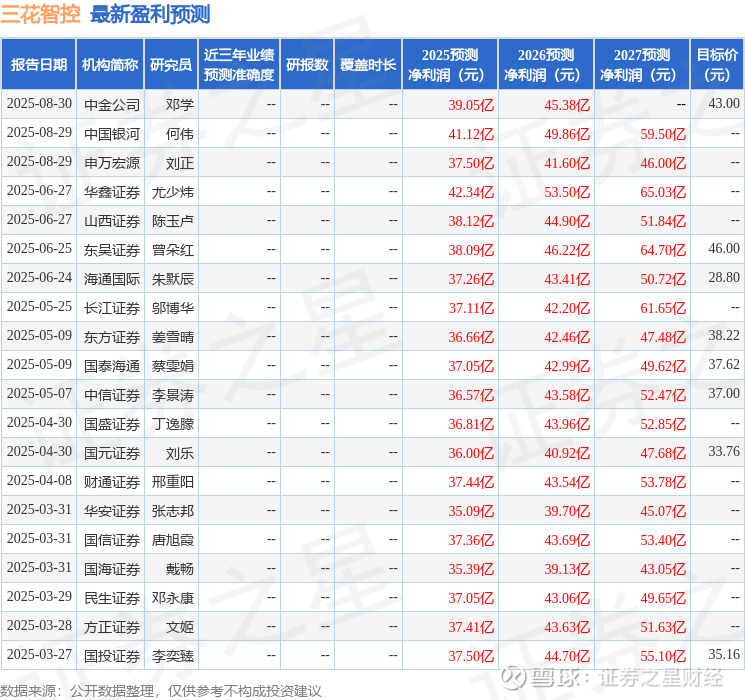Click target price 43.00
Screen dimensions: 745x700
coord(724,103)
